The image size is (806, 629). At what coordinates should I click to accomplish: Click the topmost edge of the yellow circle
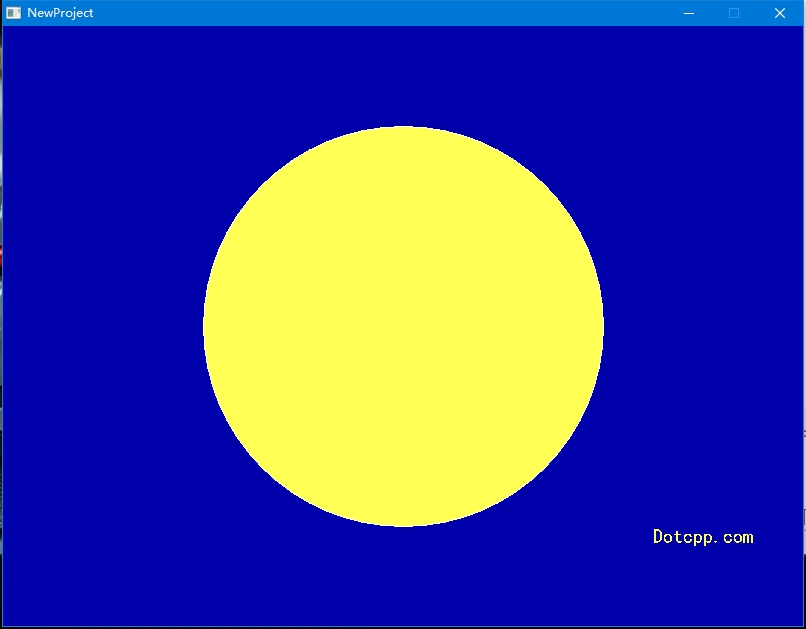point(403,129)
